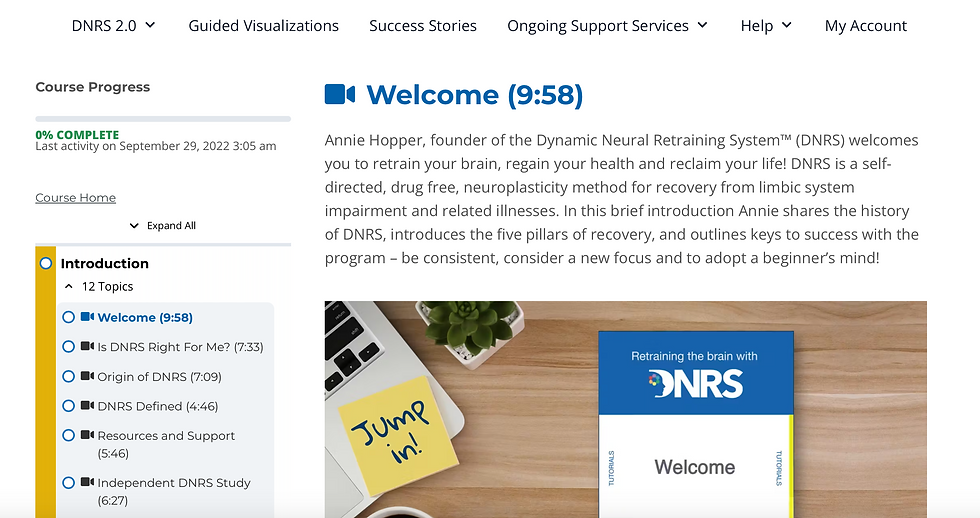Click the Welcome (9:58) page title
980x518 pixels.
coord(474,95)
